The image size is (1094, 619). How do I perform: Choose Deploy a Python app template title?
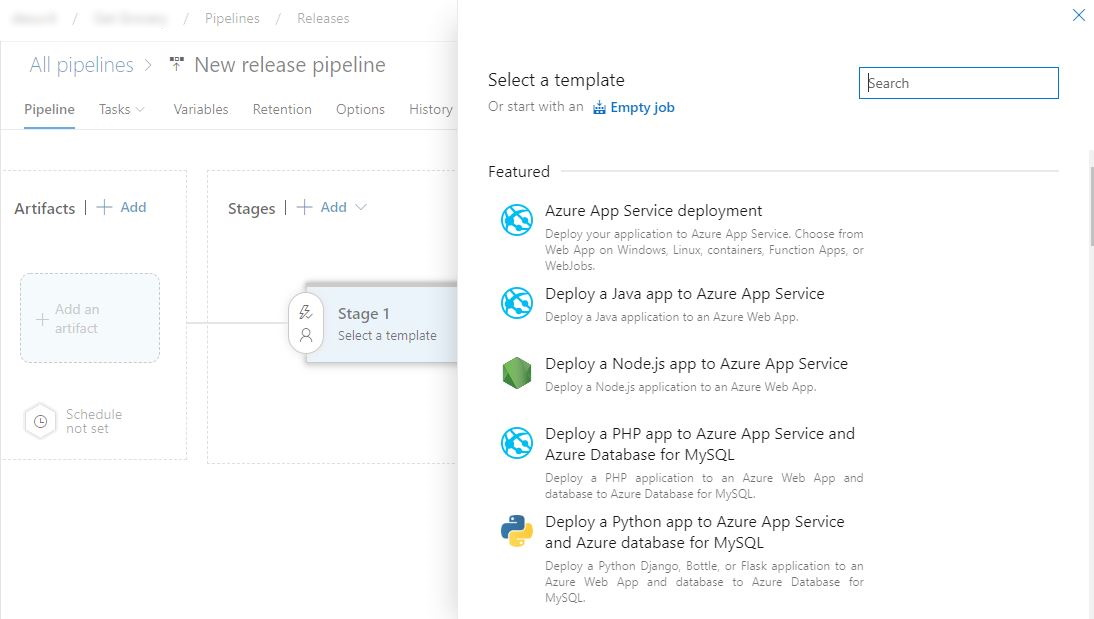(695, 532)
